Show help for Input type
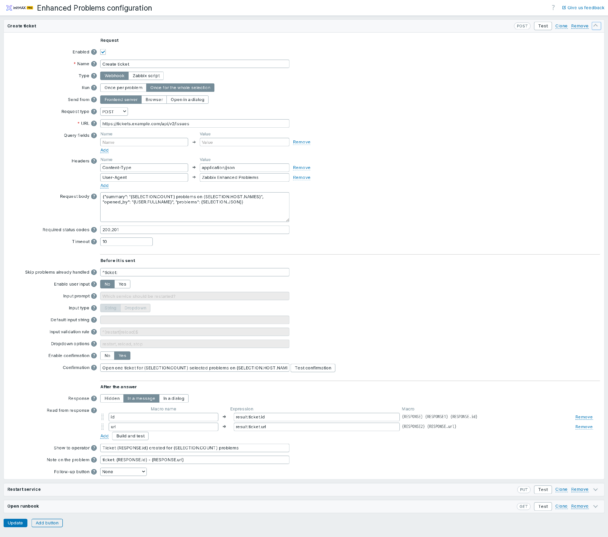Viewport: 608px width, 537px height. (x=94, y=308)
